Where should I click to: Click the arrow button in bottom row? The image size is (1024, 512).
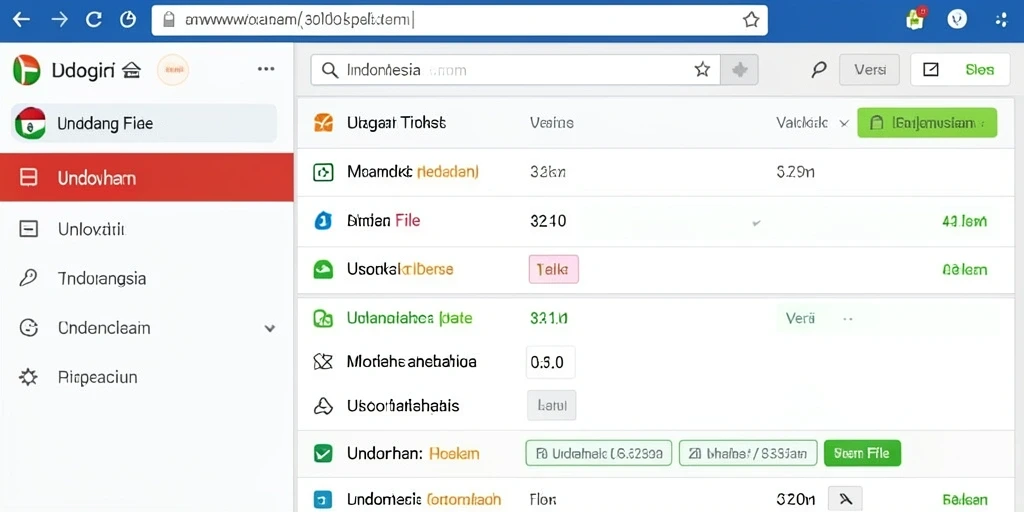[x=845, y=499]
